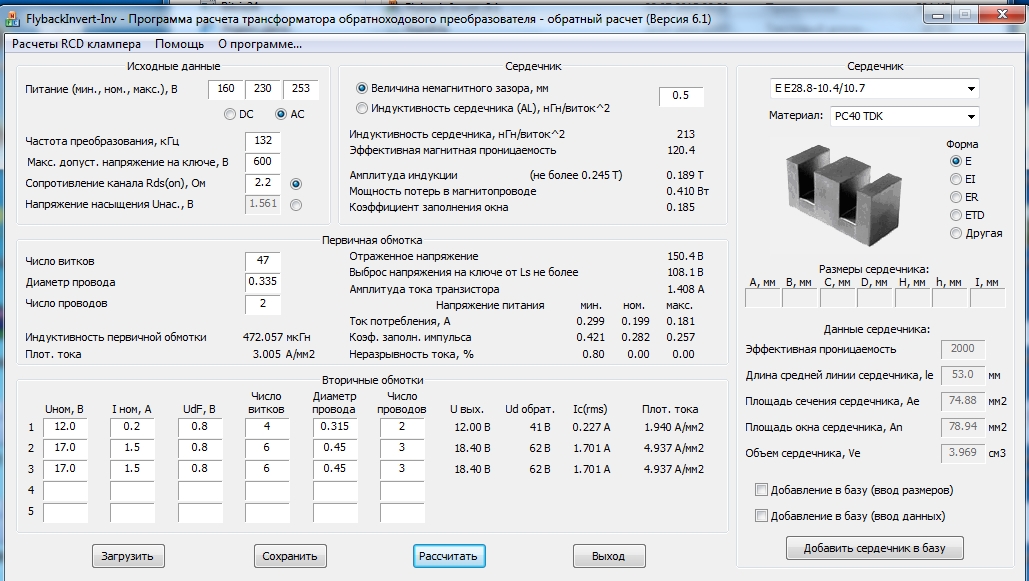This screenshot has width=1029, height=581.
Task: Choose the ETD core shape option
Action: tap(956, 215)
